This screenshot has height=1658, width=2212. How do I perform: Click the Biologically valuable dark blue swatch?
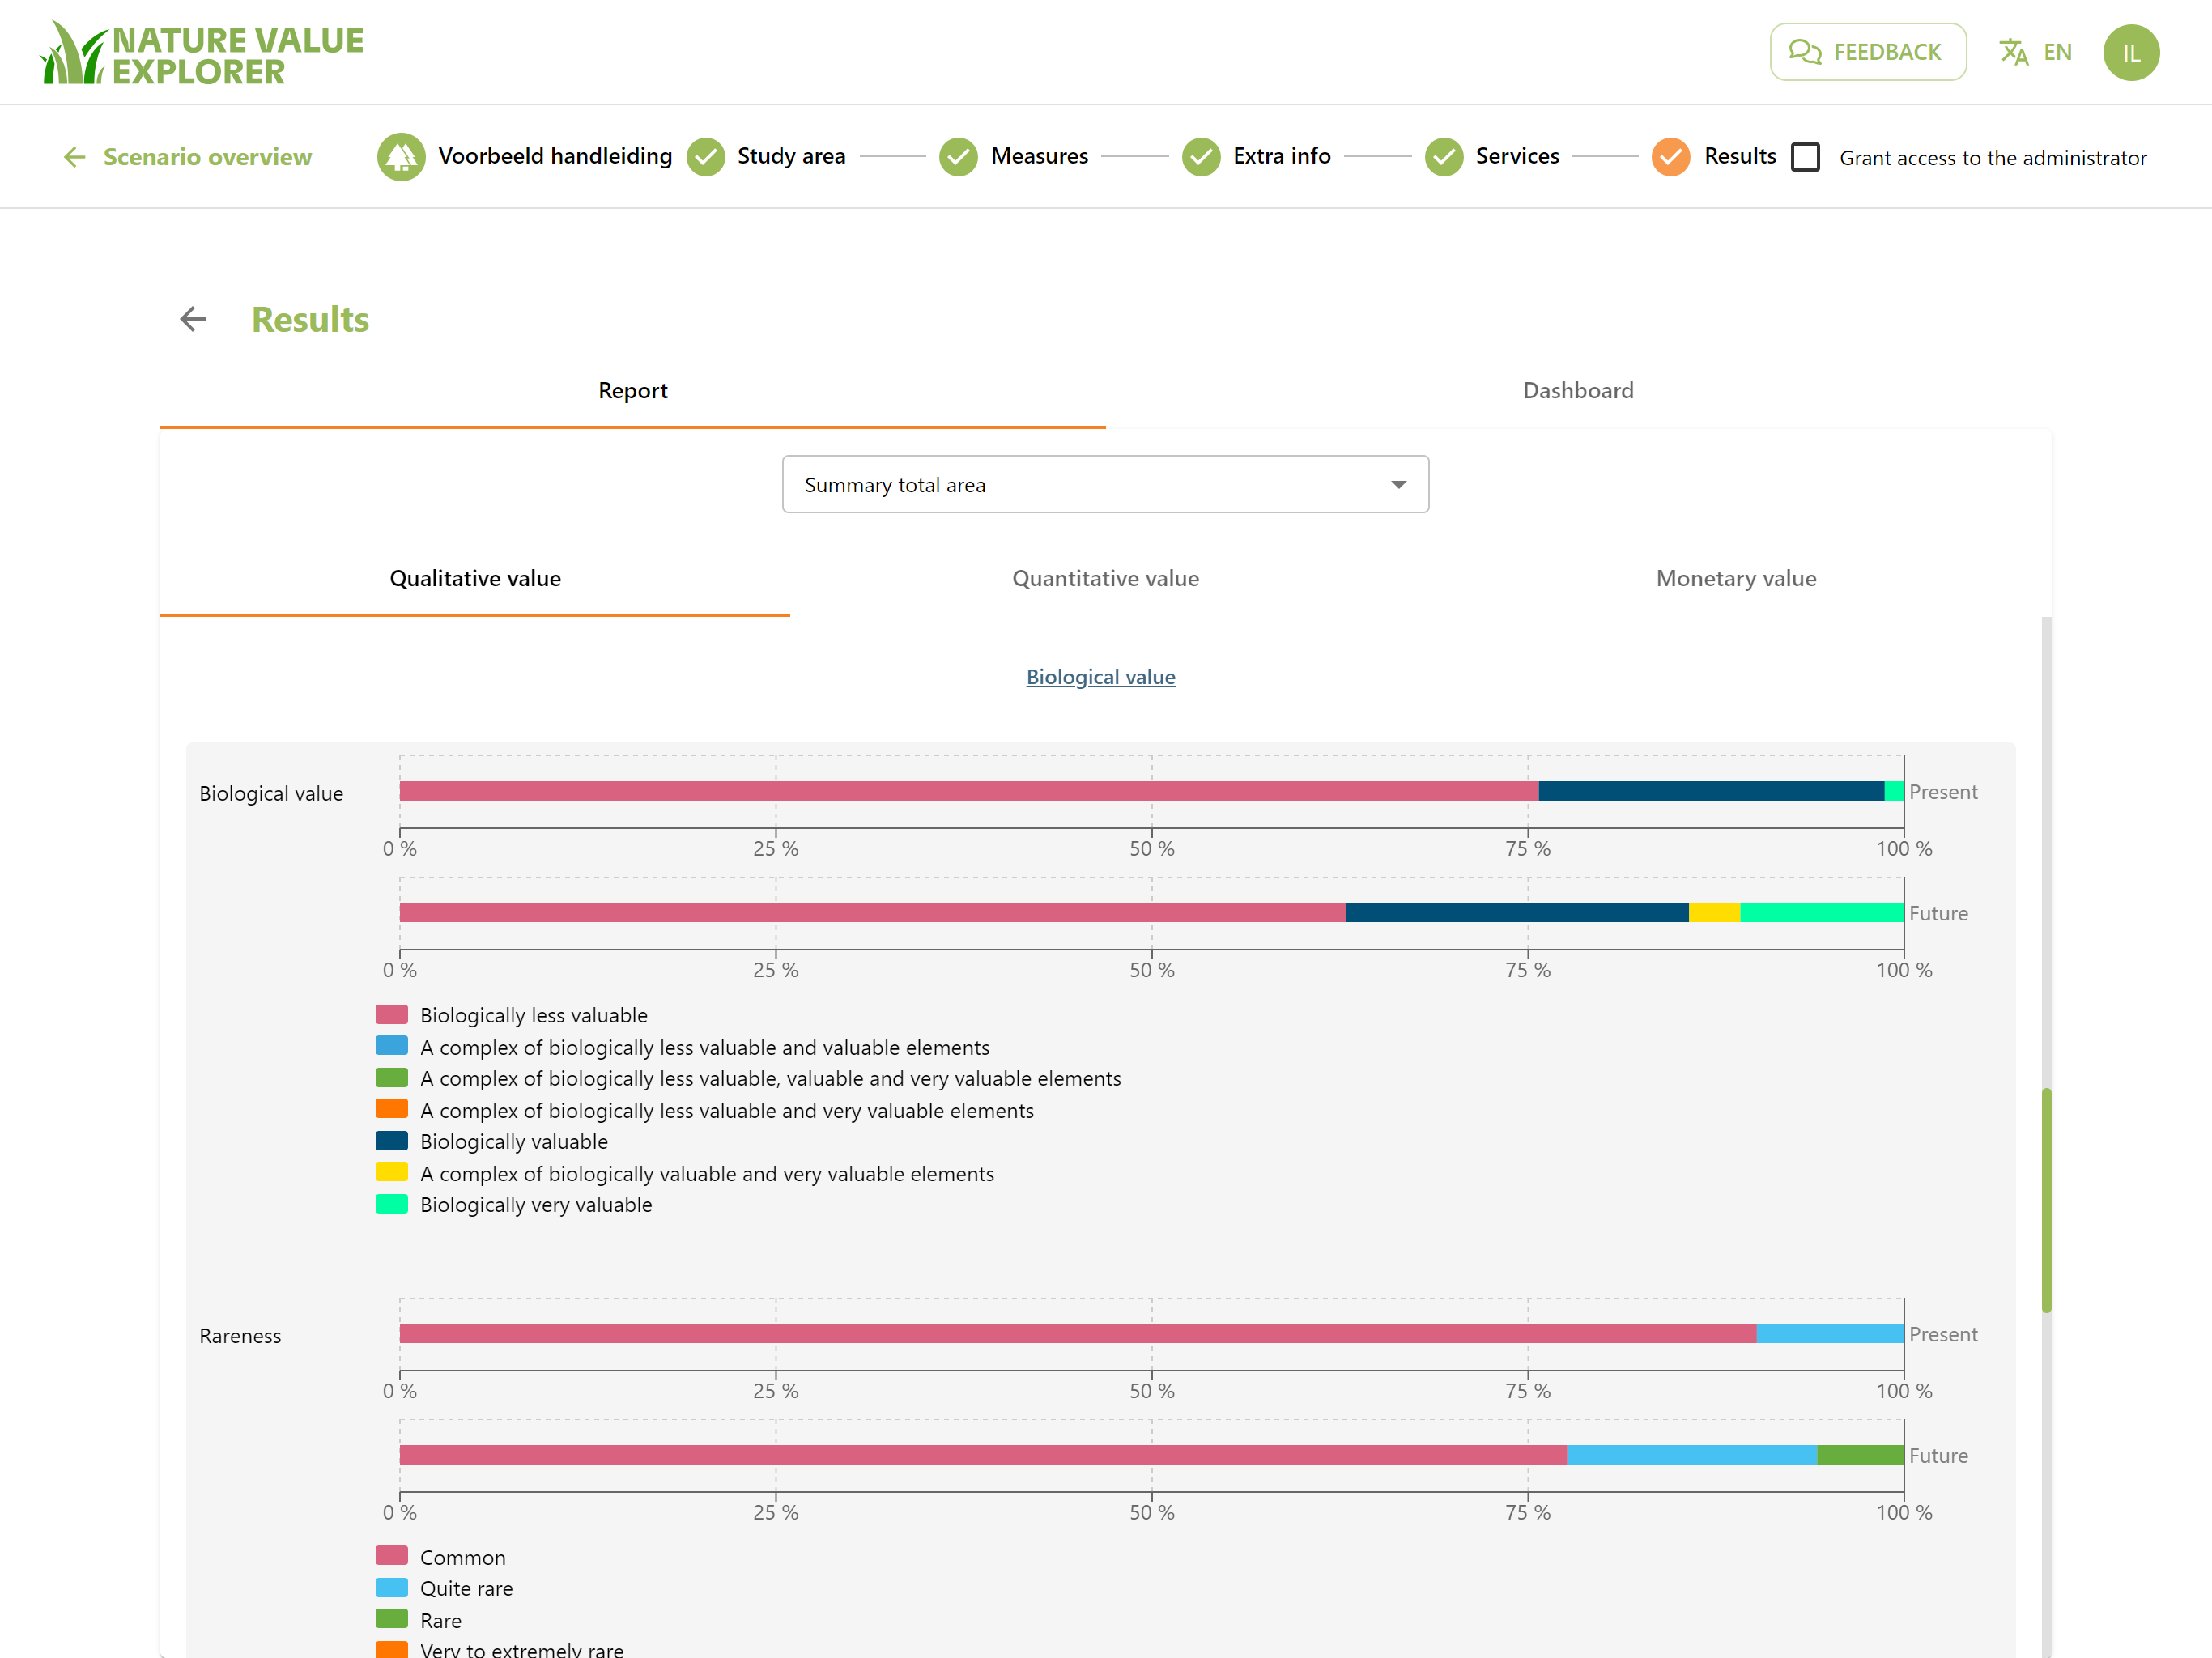pos(391,1141)
